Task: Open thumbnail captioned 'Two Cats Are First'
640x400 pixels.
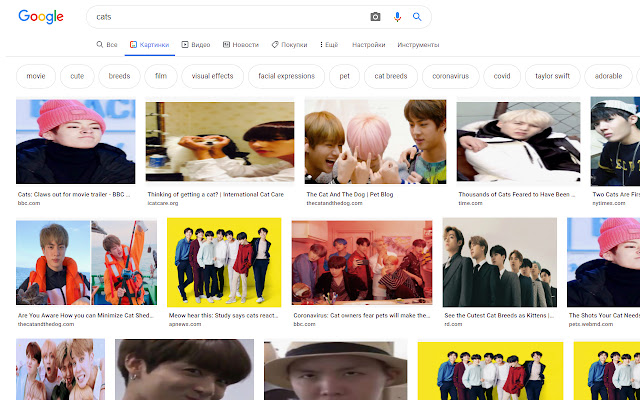Action: [x=615, y=142]
